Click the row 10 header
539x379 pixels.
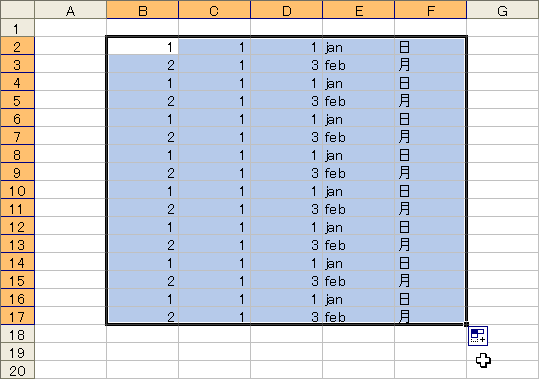point(17,190)
